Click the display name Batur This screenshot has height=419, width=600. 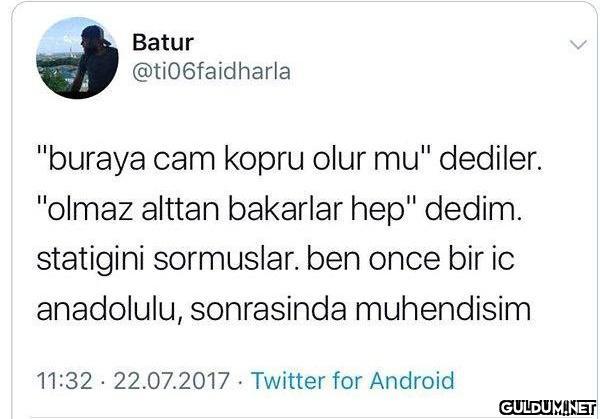(x=163, y=42)
